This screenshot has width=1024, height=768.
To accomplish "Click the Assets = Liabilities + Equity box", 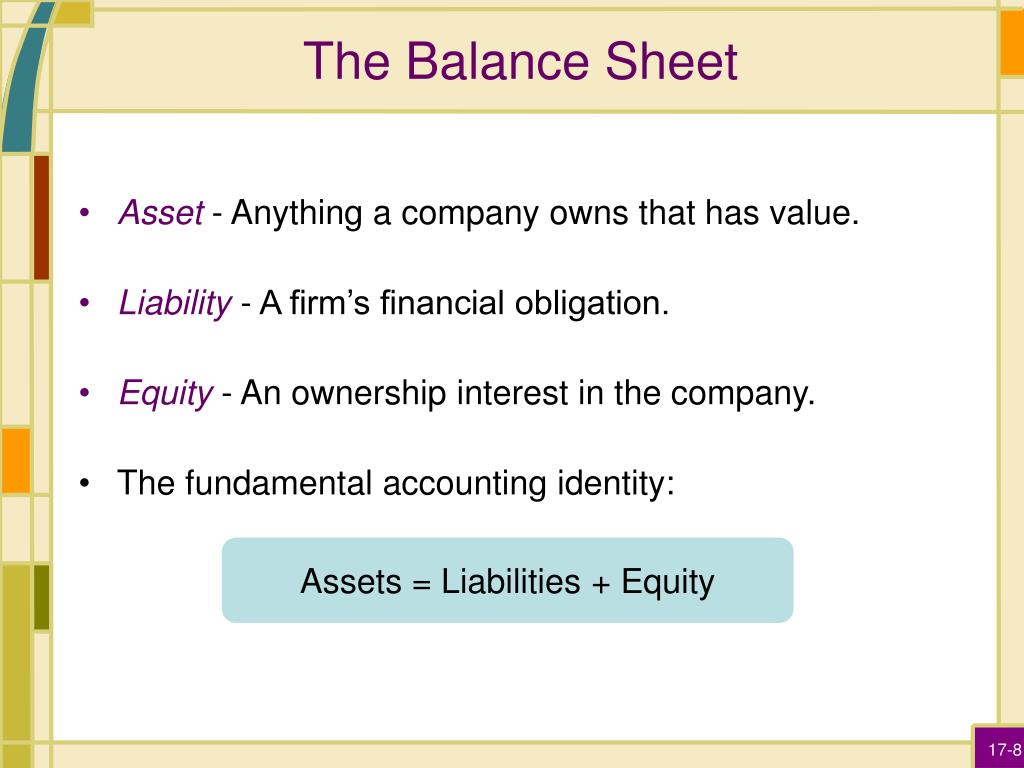I will (507, 581).
